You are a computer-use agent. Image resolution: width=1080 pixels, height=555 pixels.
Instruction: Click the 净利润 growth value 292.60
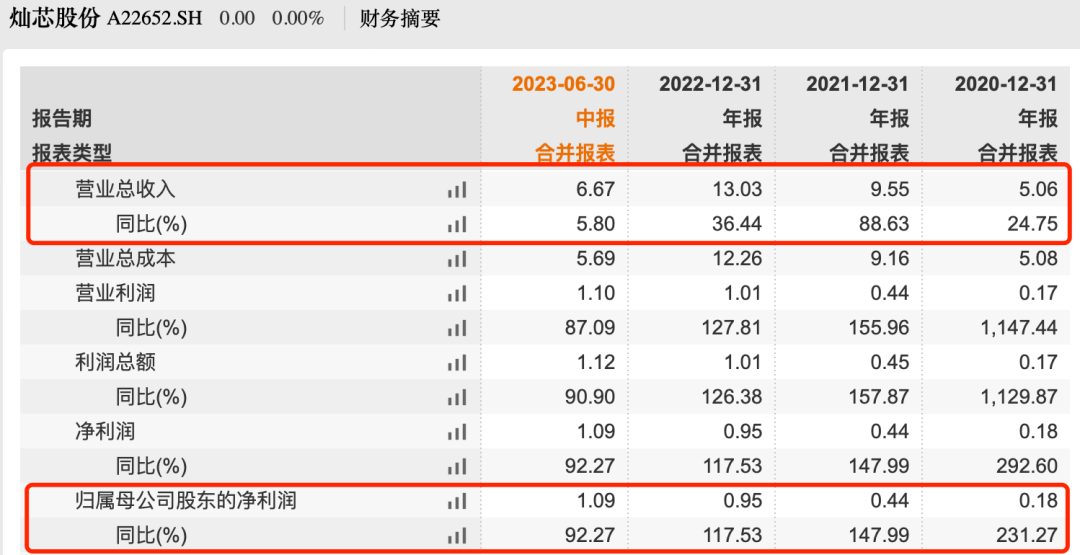(x=1027, y=466)
